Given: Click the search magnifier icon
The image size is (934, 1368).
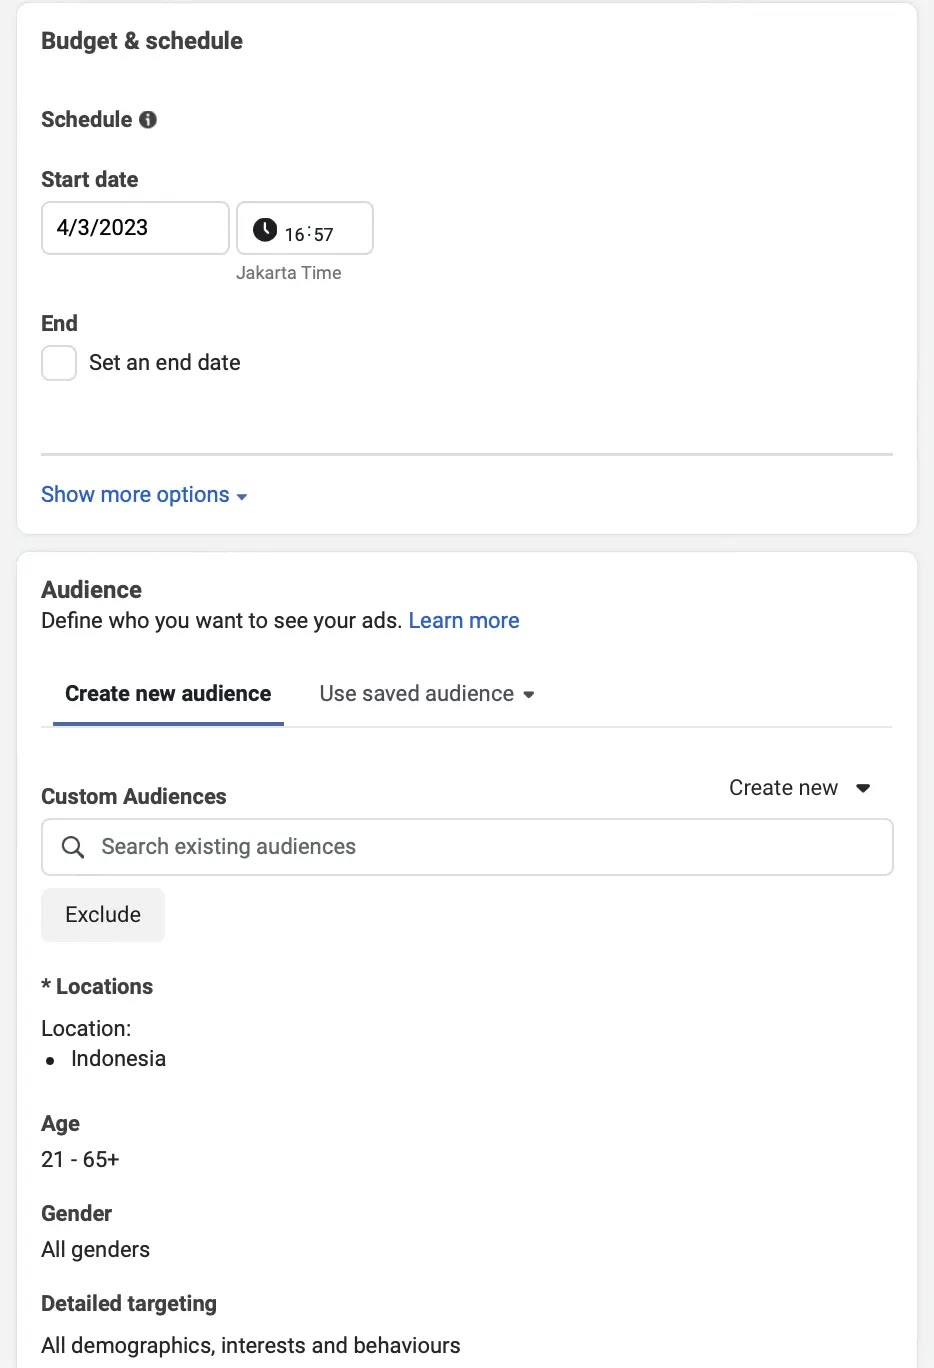Looking at the screenshot, I should point(73,847).
